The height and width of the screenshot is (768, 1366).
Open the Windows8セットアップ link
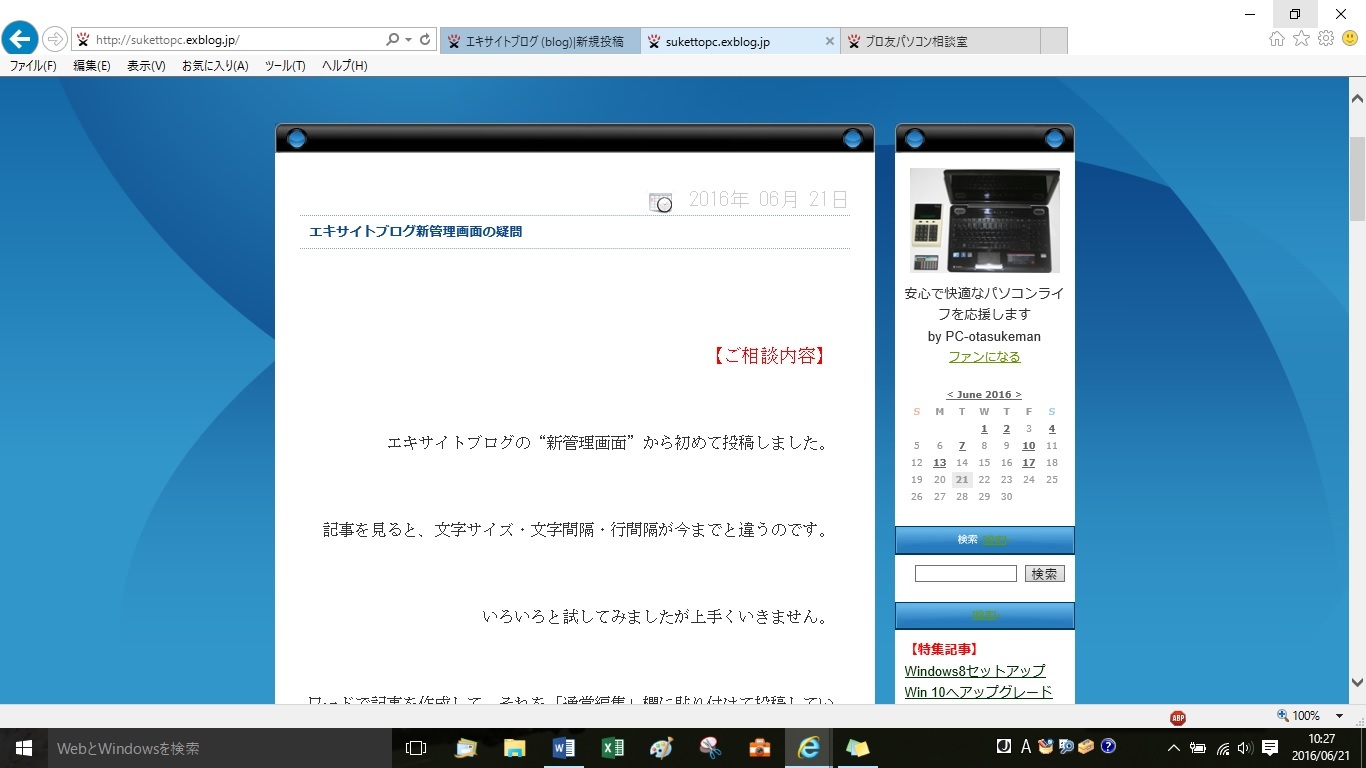[975, 671]
